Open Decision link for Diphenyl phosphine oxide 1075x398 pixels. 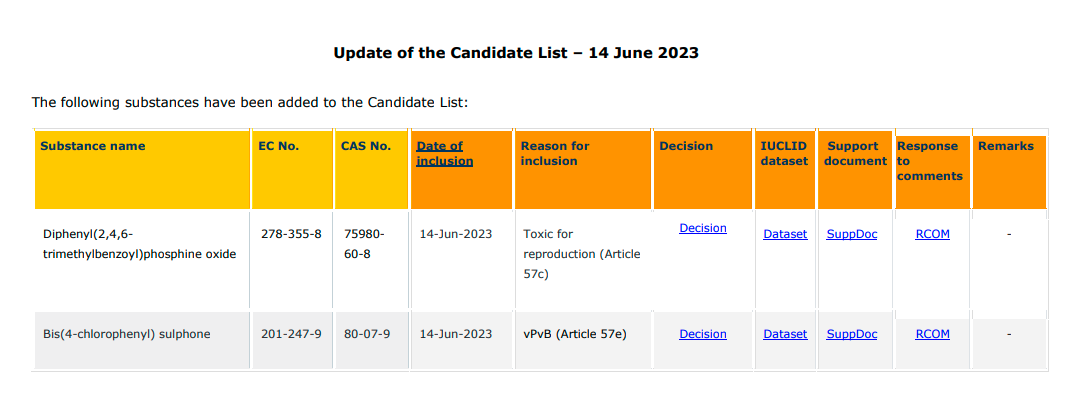tap(703, 228)
